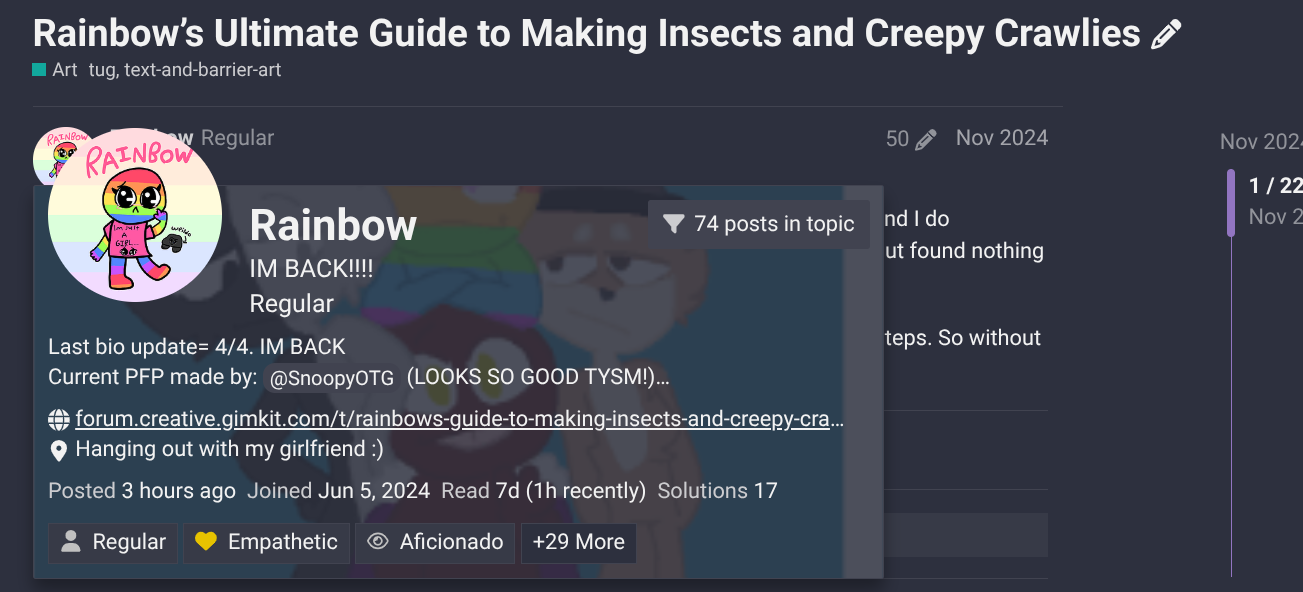
Task: Select the tug tag
Action: point(101,70)
